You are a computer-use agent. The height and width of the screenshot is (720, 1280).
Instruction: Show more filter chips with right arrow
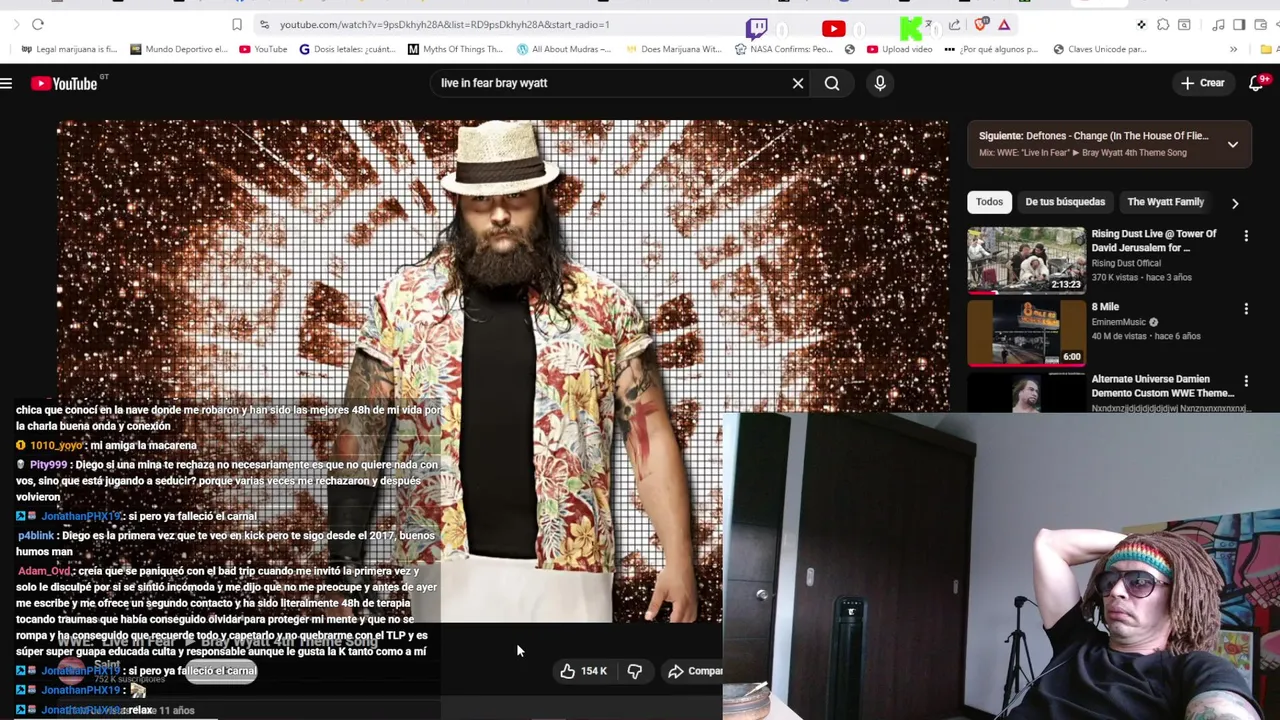pyautogui.click(x=1235, y=203)
